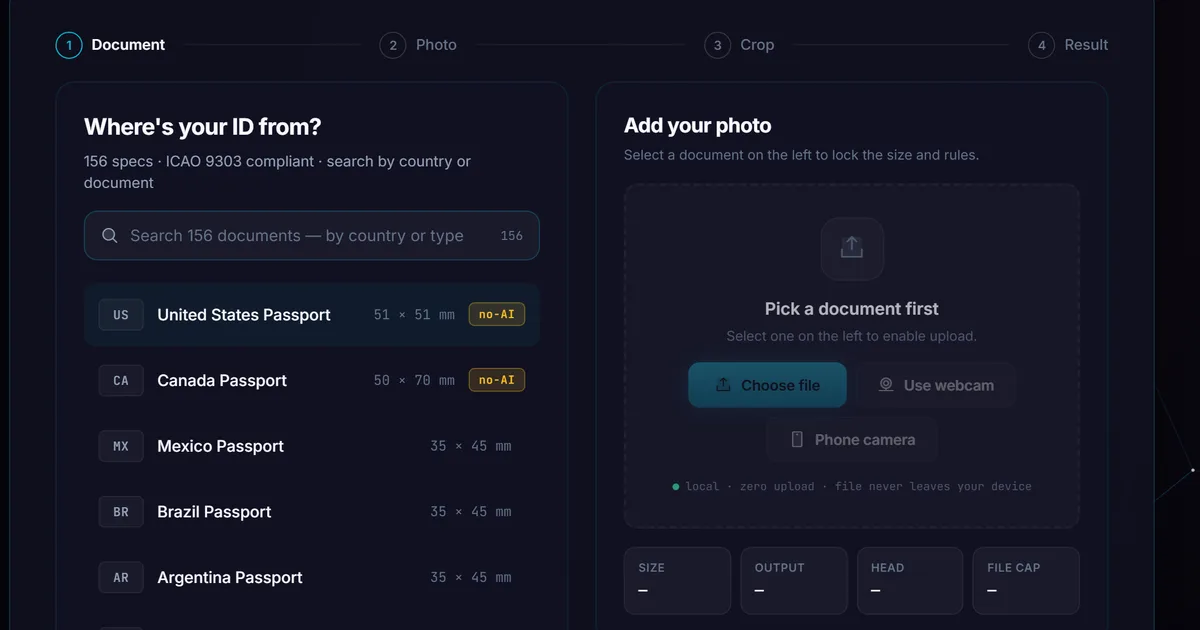The image size is (1200, 630).
Task: Click the 156 result count in the search box
Action: pyautogui.click(x=512, y=236)
